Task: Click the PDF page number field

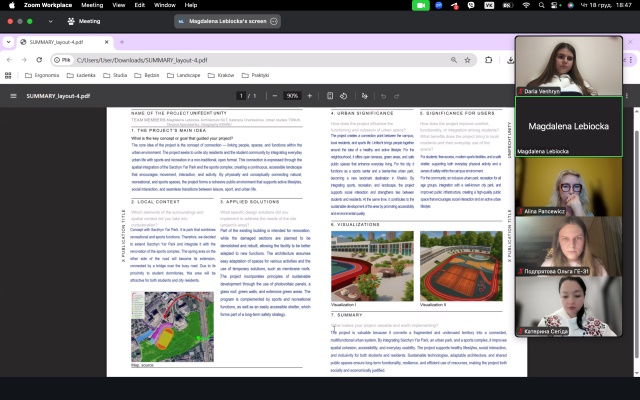Action: pyautogui.click(x=241, y=96)
